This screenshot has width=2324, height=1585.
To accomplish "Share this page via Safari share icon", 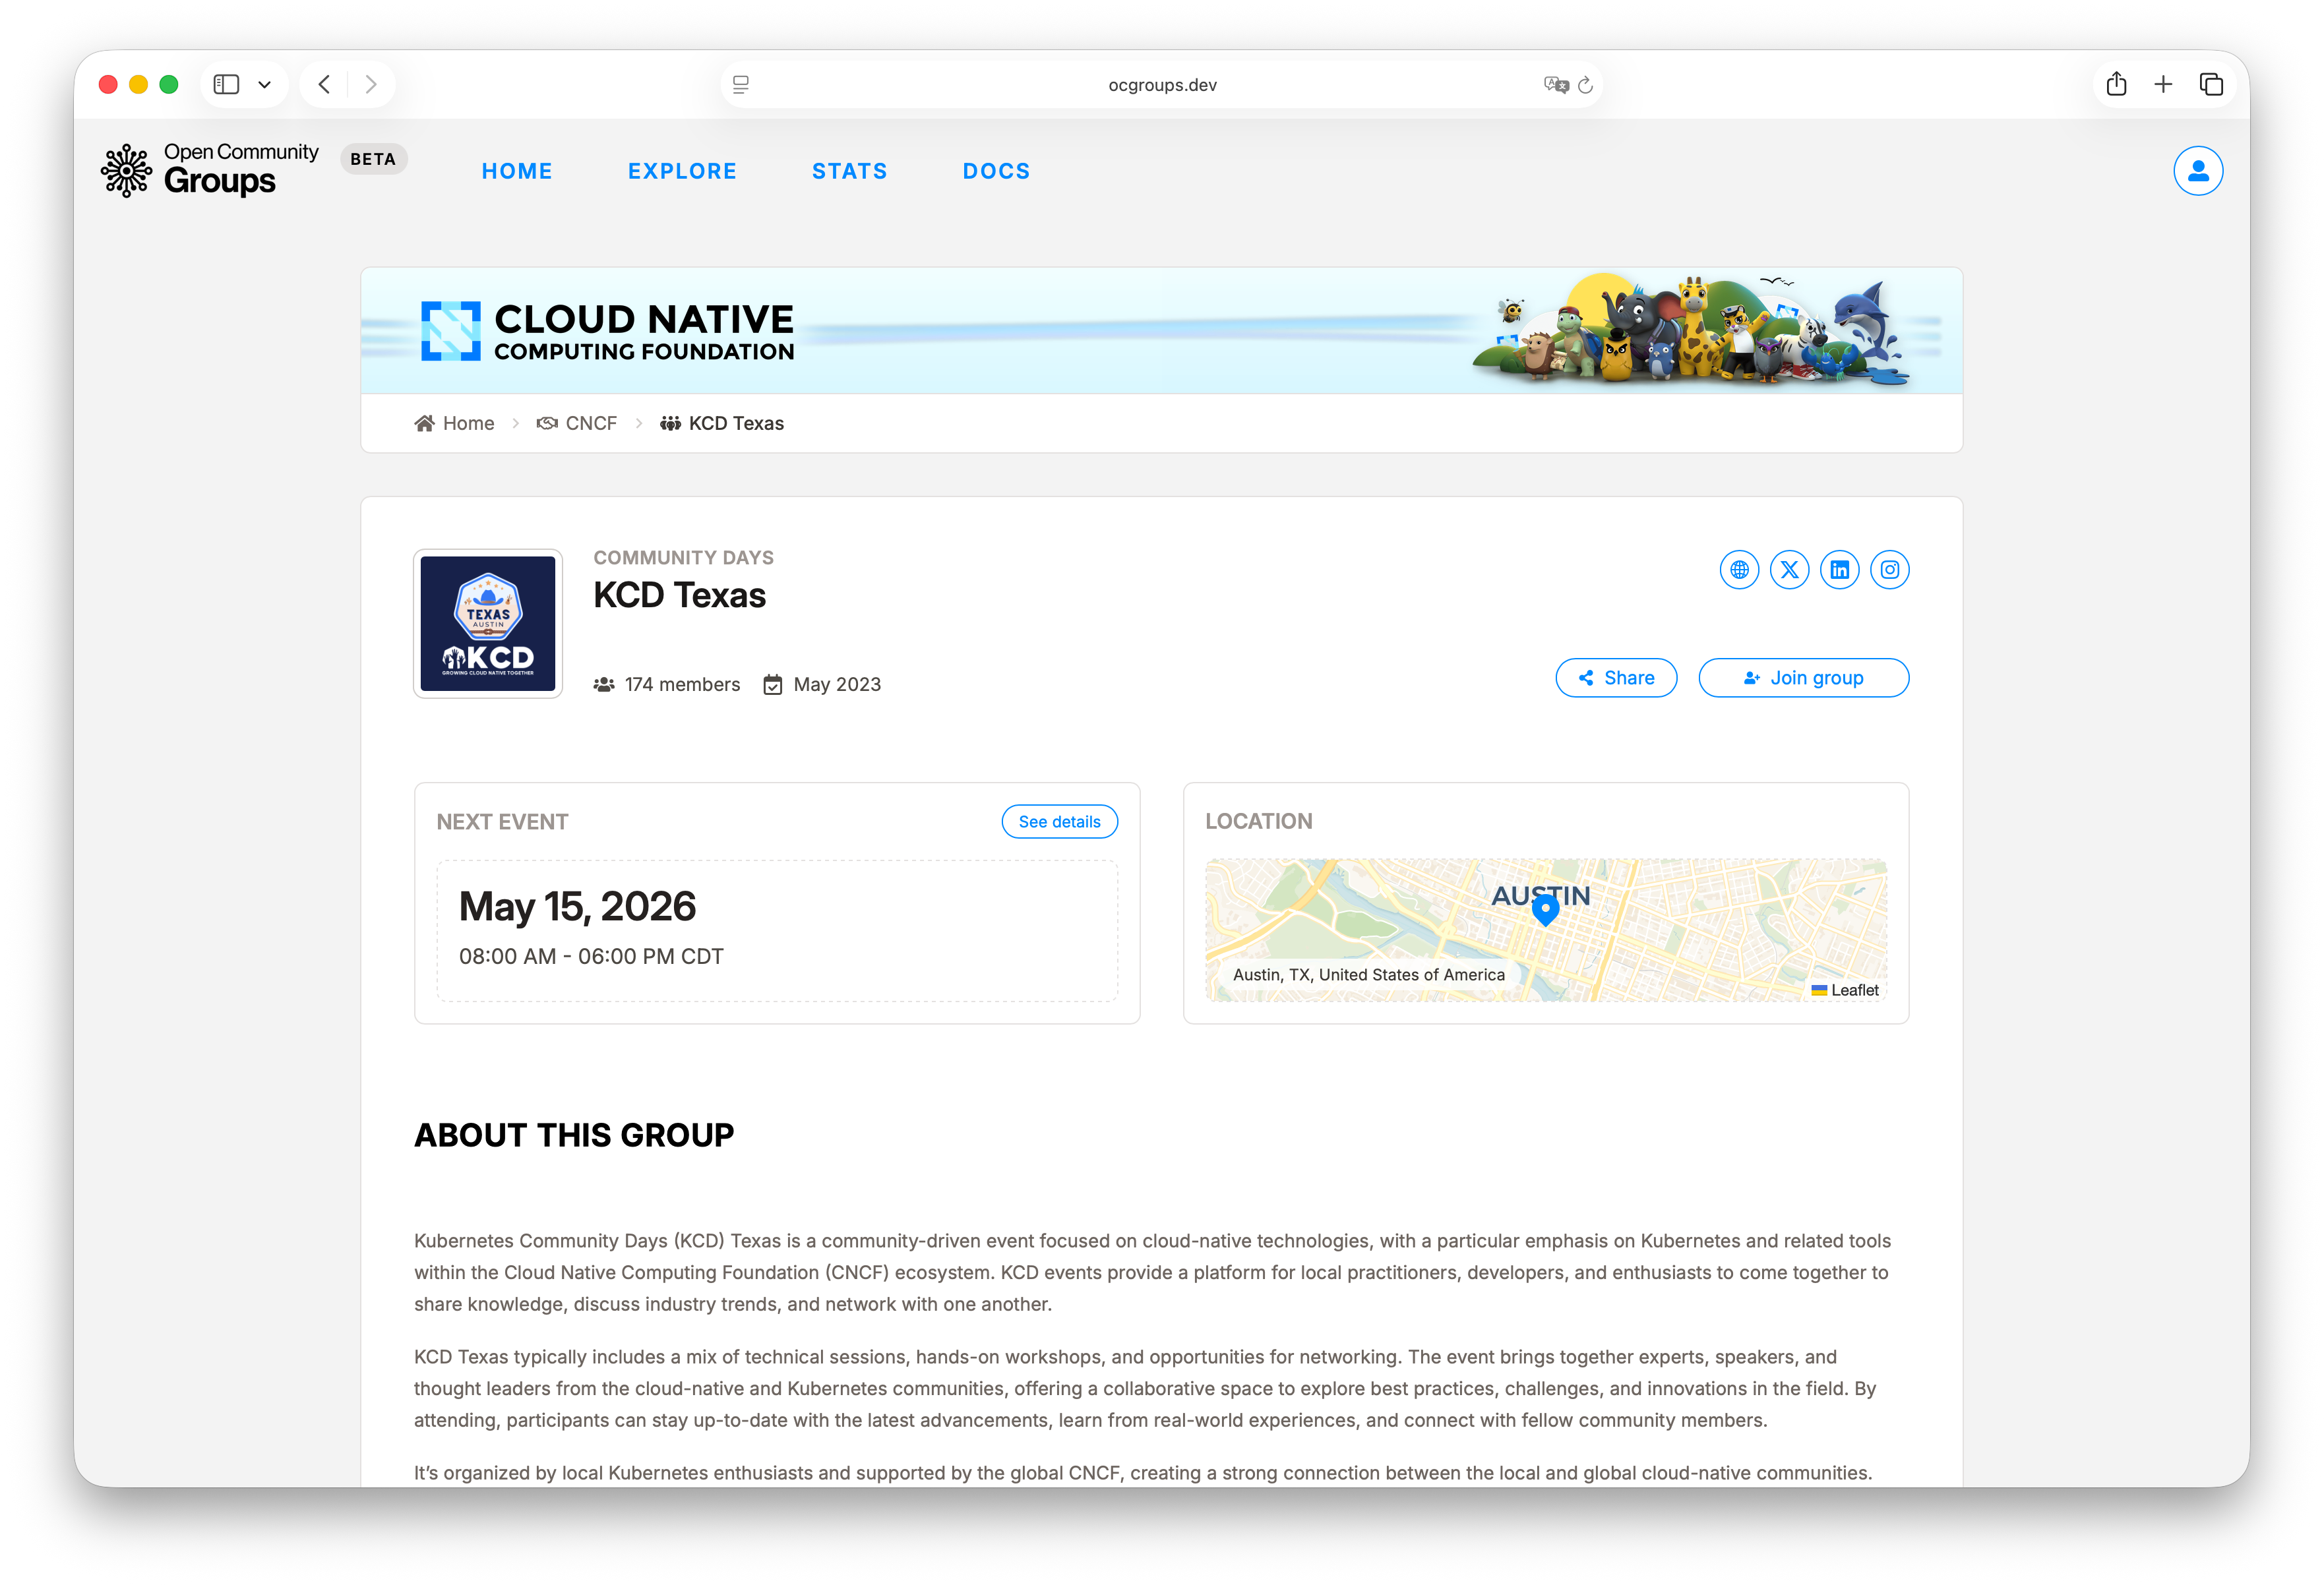I will coord(2116,84).
